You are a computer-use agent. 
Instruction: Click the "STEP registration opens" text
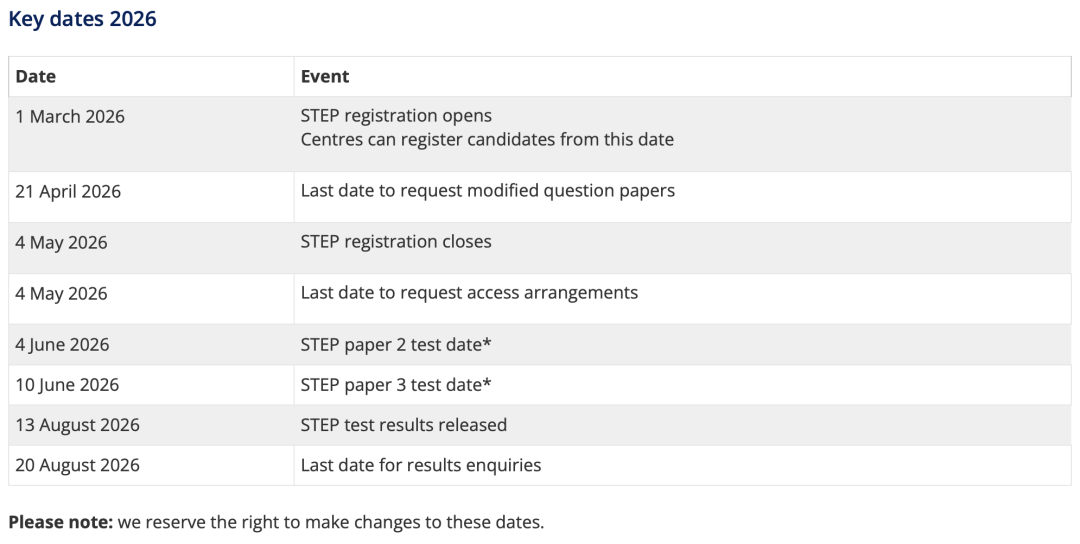396,116
